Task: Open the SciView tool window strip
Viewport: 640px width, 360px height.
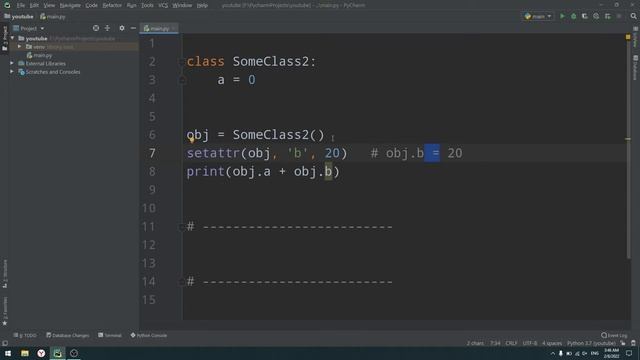Action: pyautogui.click(x=636, y=38)
